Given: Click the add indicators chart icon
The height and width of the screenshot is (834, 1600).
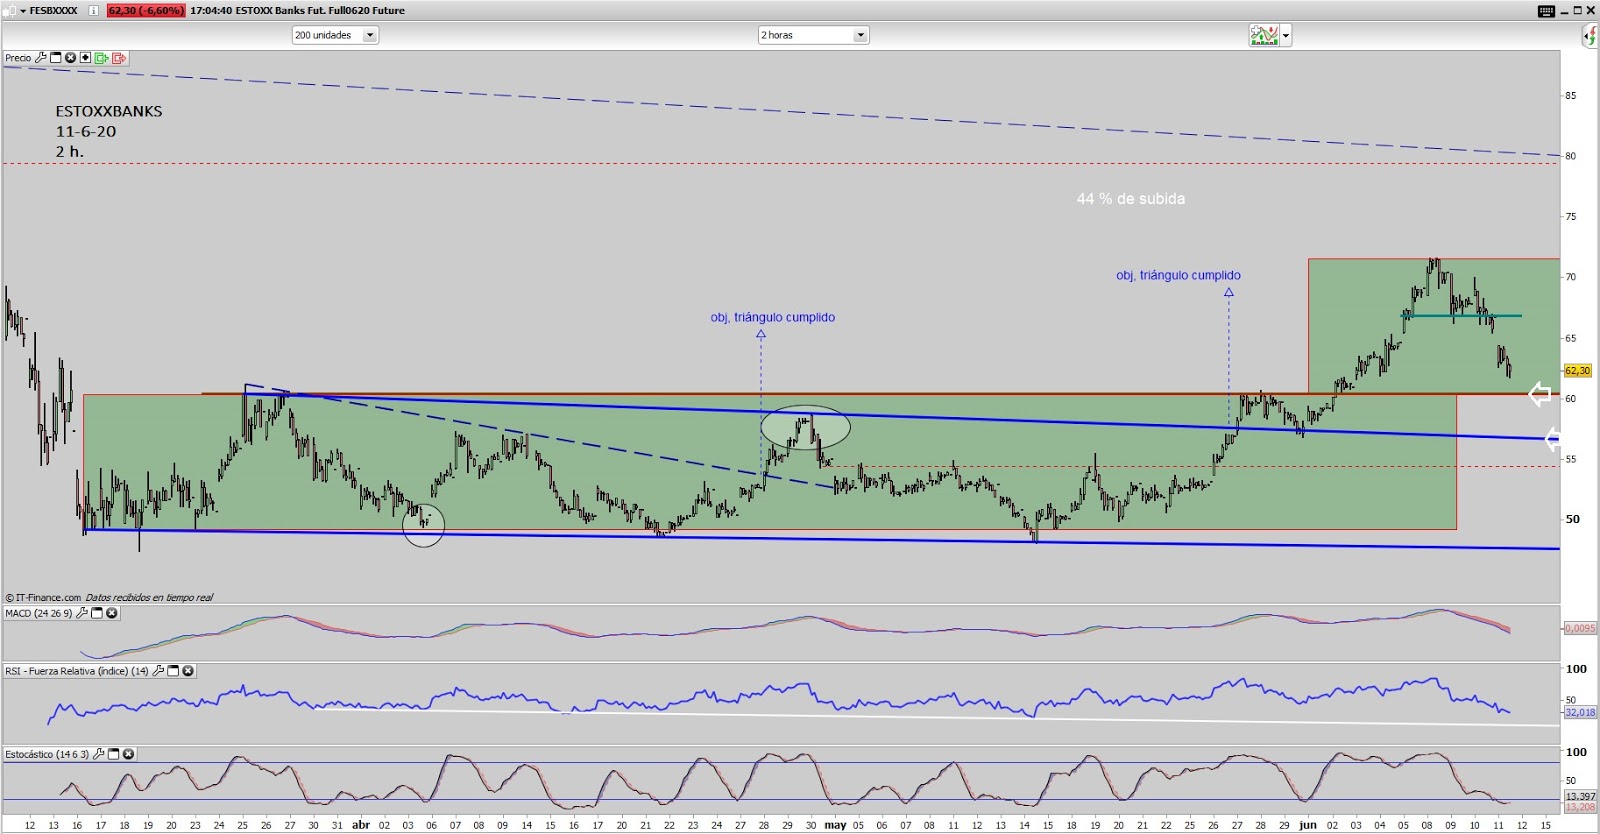Looking at the screenshot, I should tap(1264, 36).
